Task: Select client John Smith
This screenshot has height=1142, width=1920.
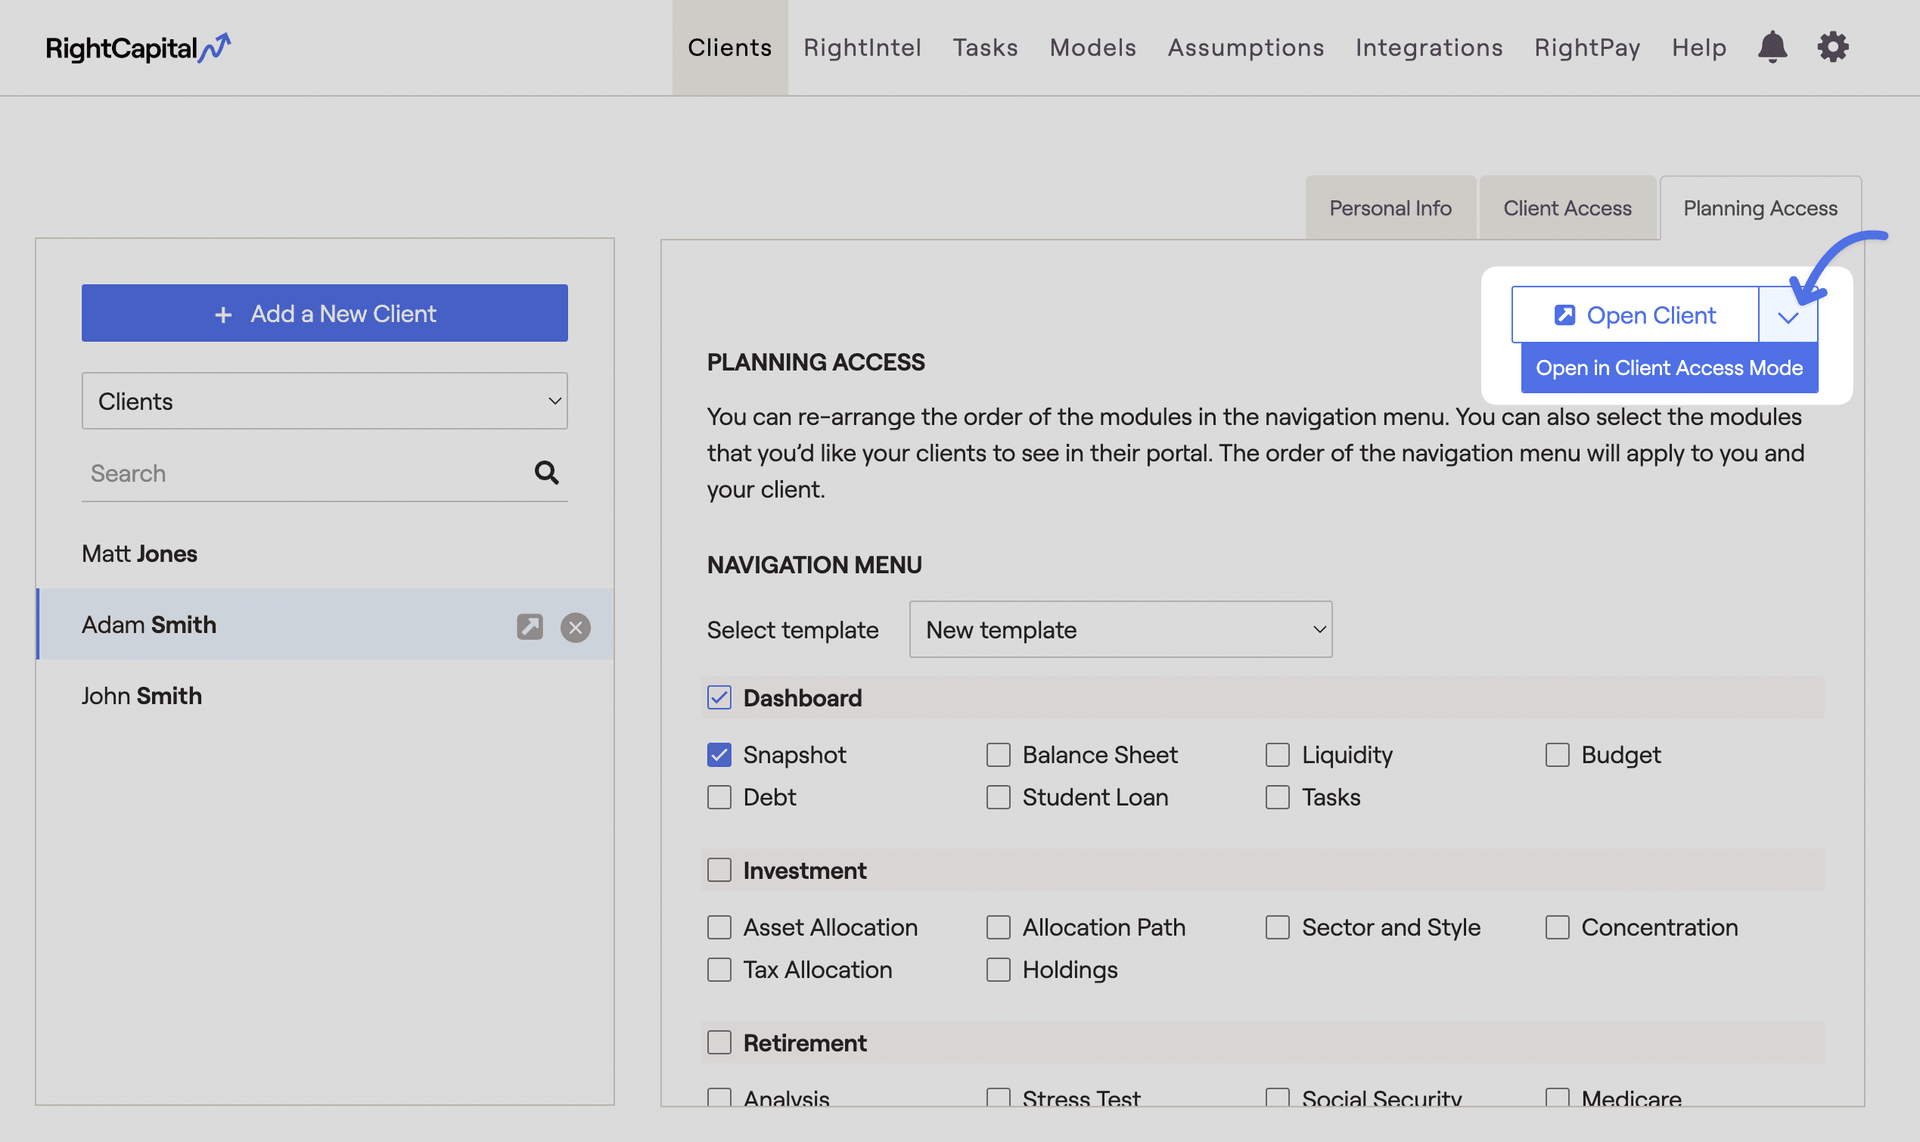Action: [325, 696]
